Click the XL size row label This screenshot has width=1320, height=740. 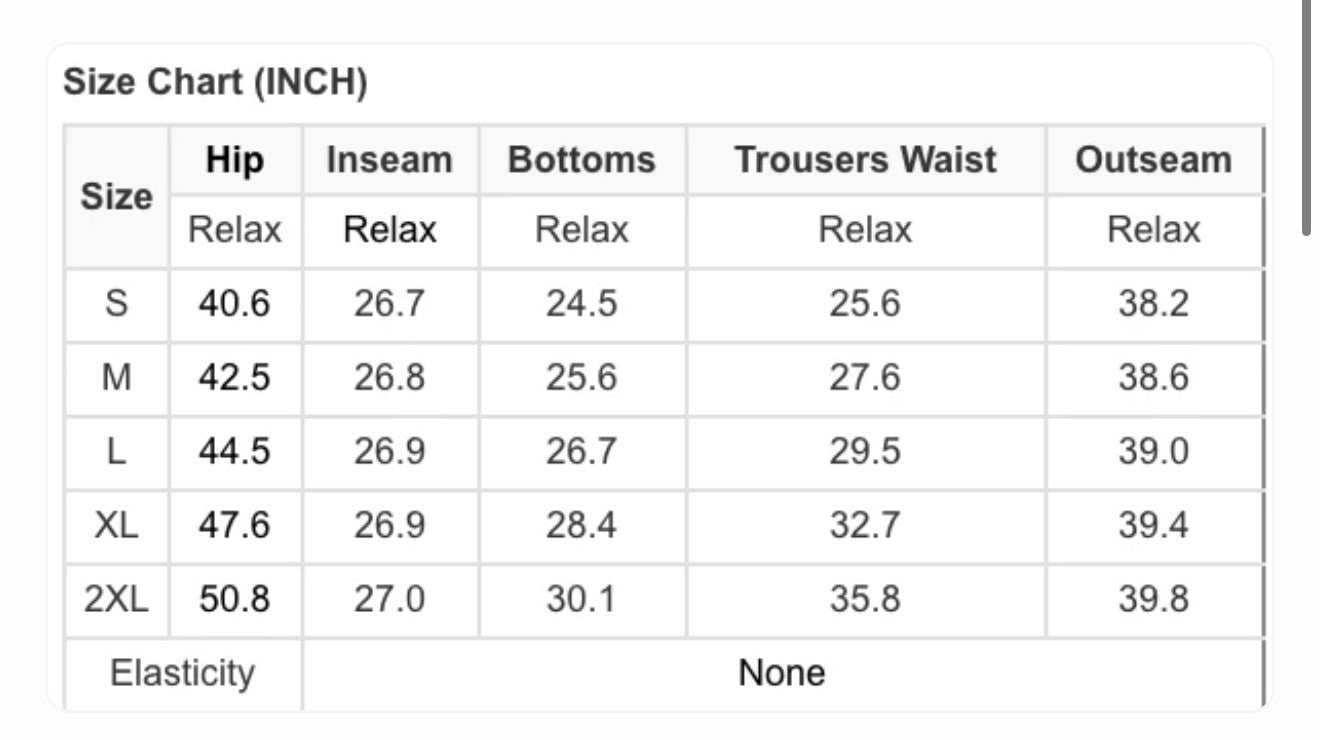[x=117, y=526]
